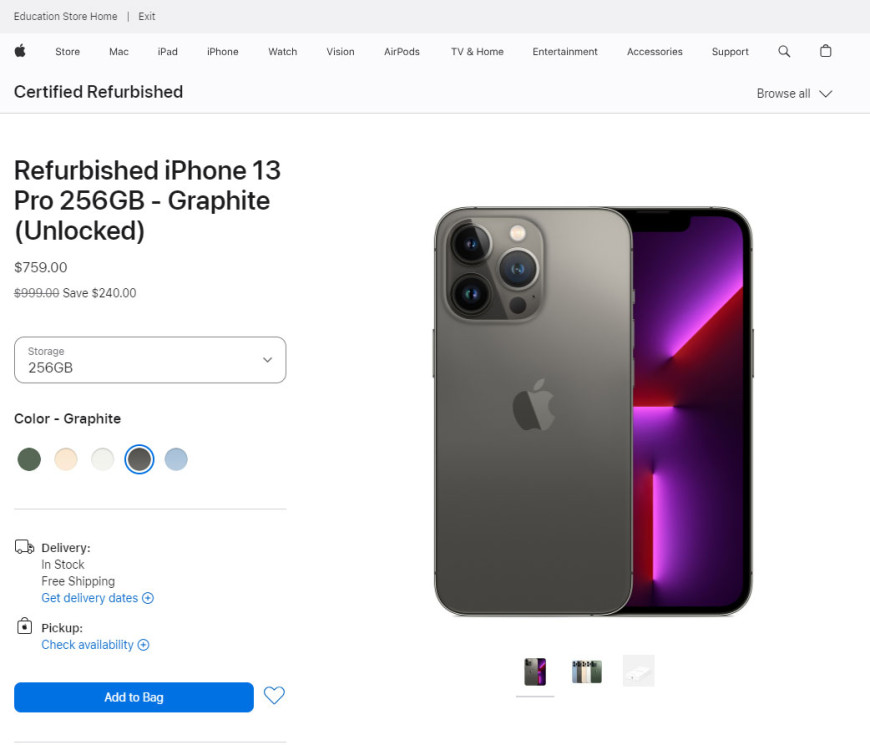The width and height of the screenshot is (870, 745).
Task: Open the Education Store Home link
Action: pos(65,17)
